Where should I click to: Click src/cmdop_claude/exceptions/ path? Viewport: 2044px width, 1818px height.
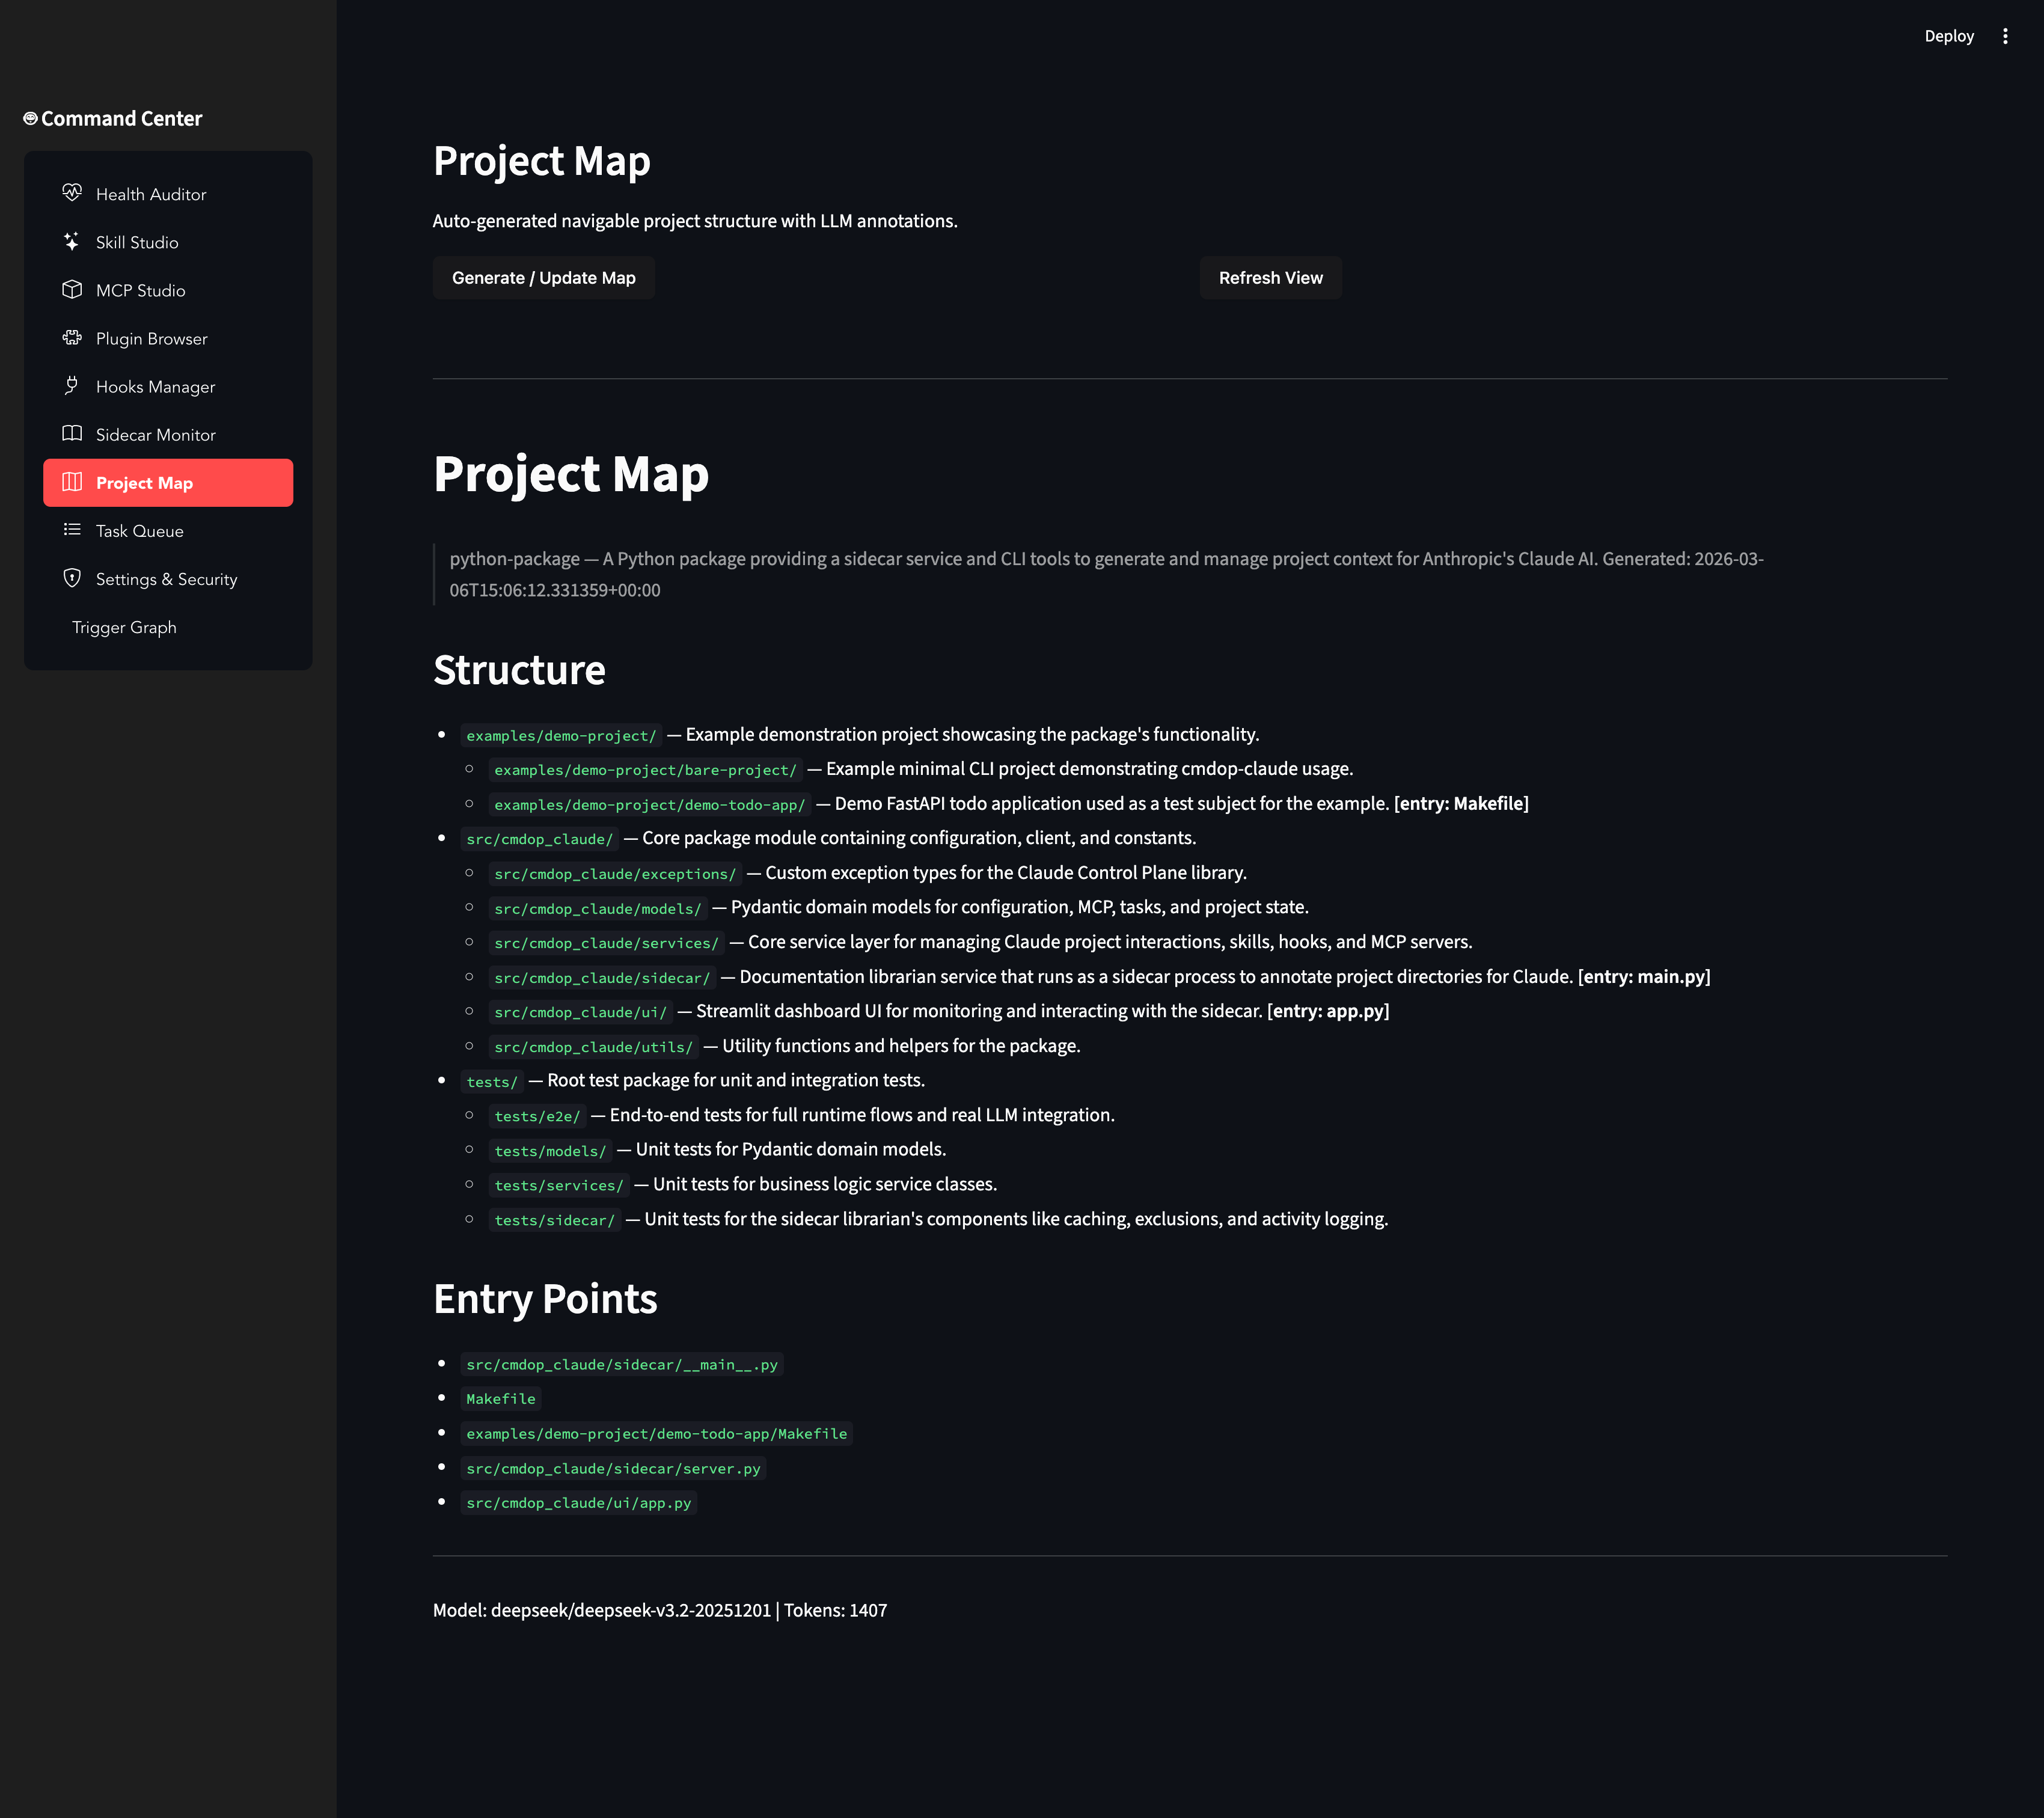pos(615,874)
